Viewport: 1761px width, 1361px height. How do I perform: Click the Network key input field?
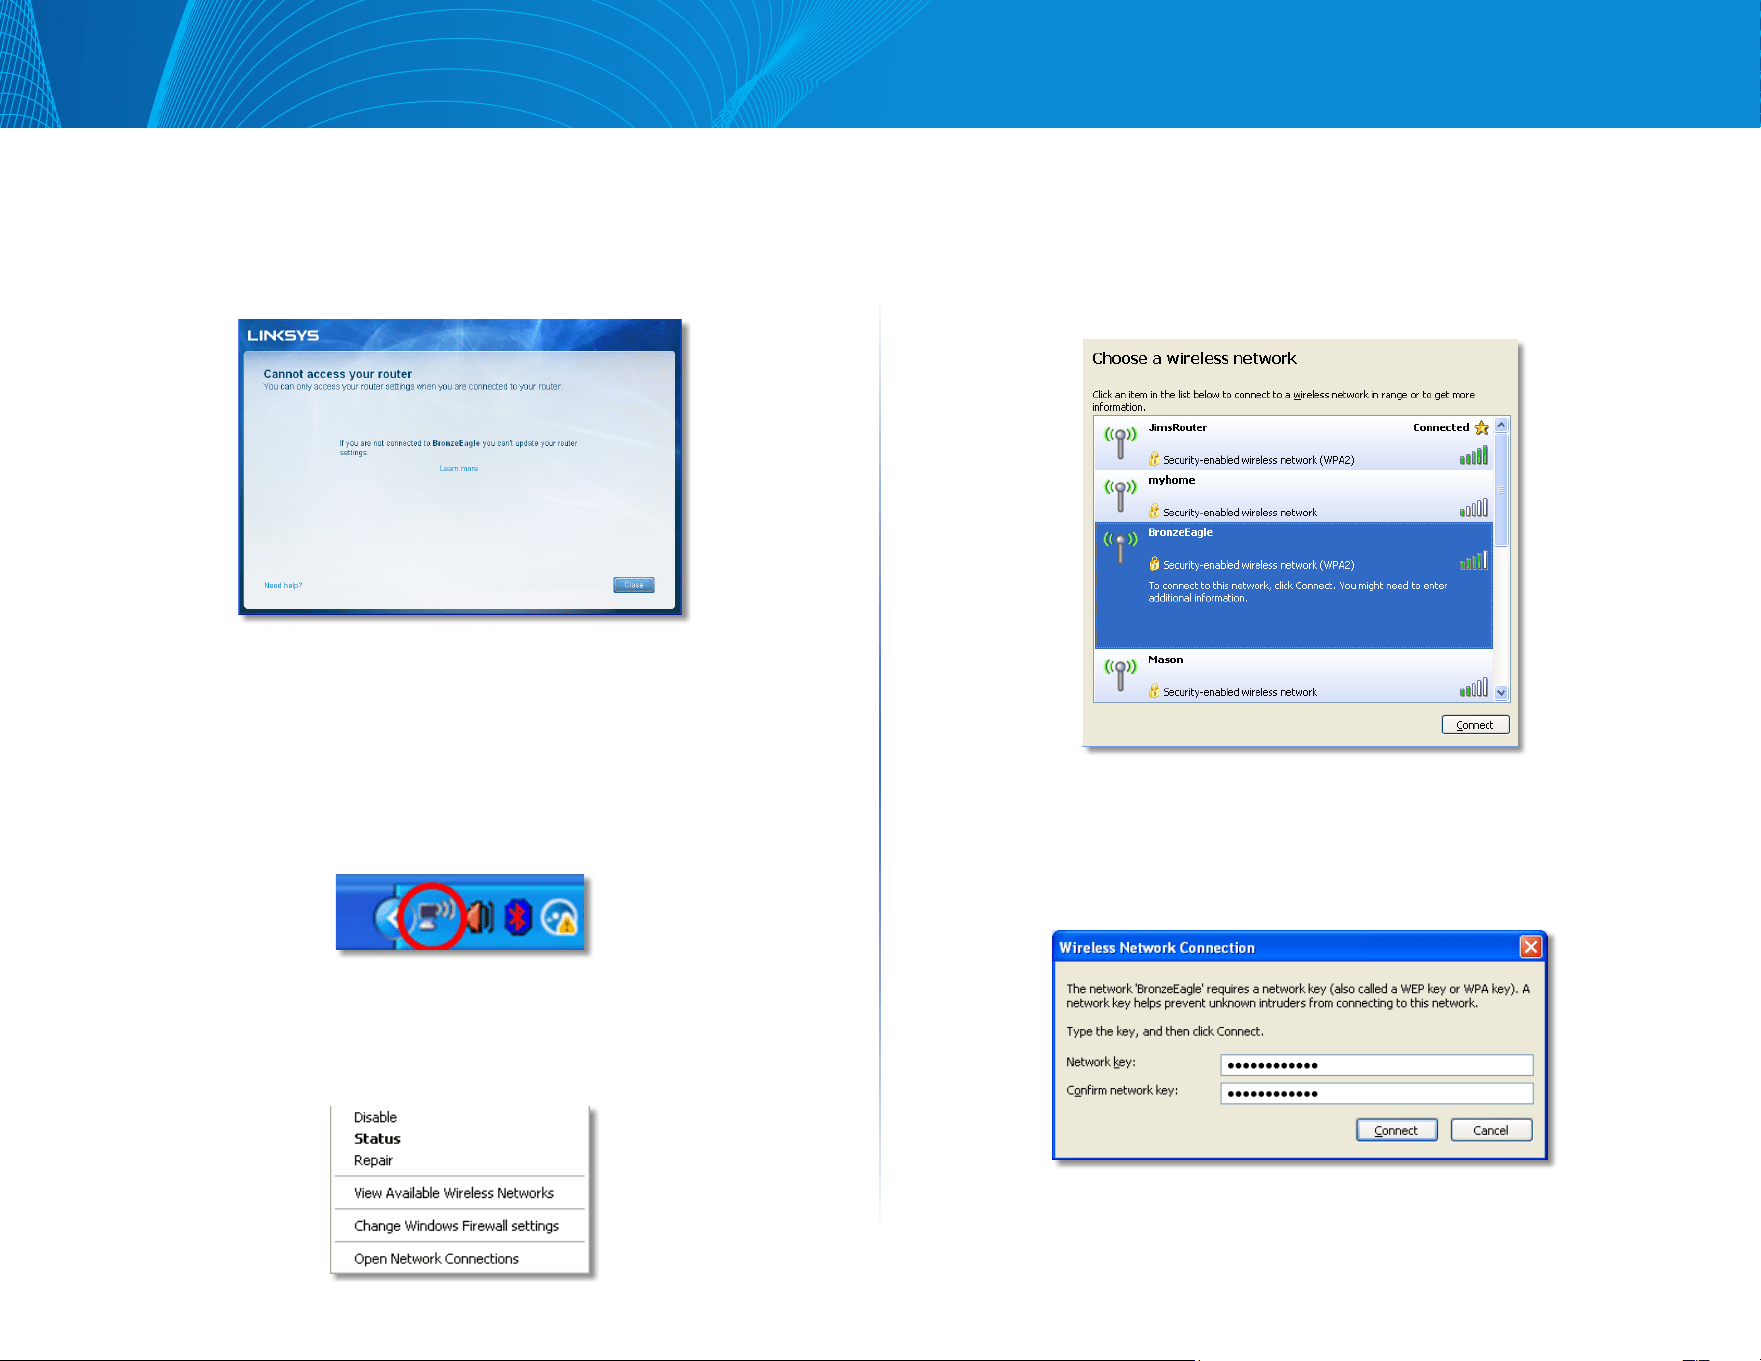point(1376,1065)
